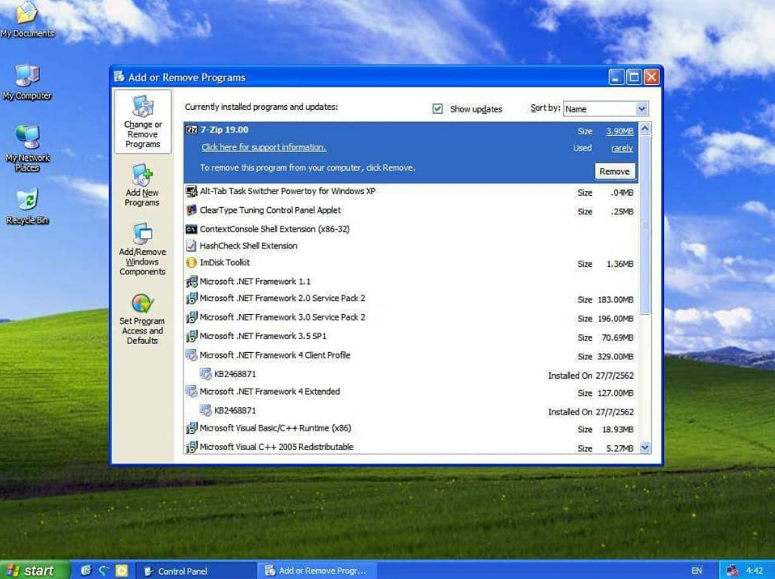Screen dimensions: 775x579
Task: Open the Sort by dropdown
Action: click(x=642, y=109)
